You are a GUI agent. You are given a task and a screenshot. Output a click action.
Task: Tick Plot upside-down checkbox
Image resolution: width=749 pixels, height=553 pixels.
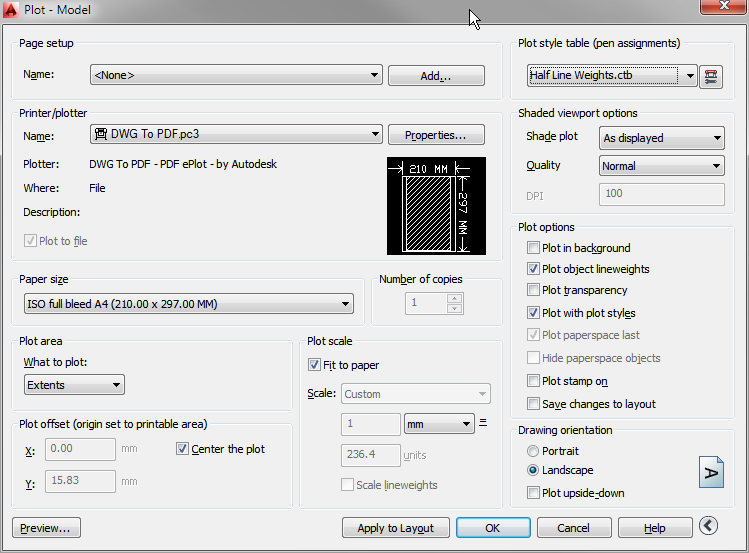click(533, 492)
